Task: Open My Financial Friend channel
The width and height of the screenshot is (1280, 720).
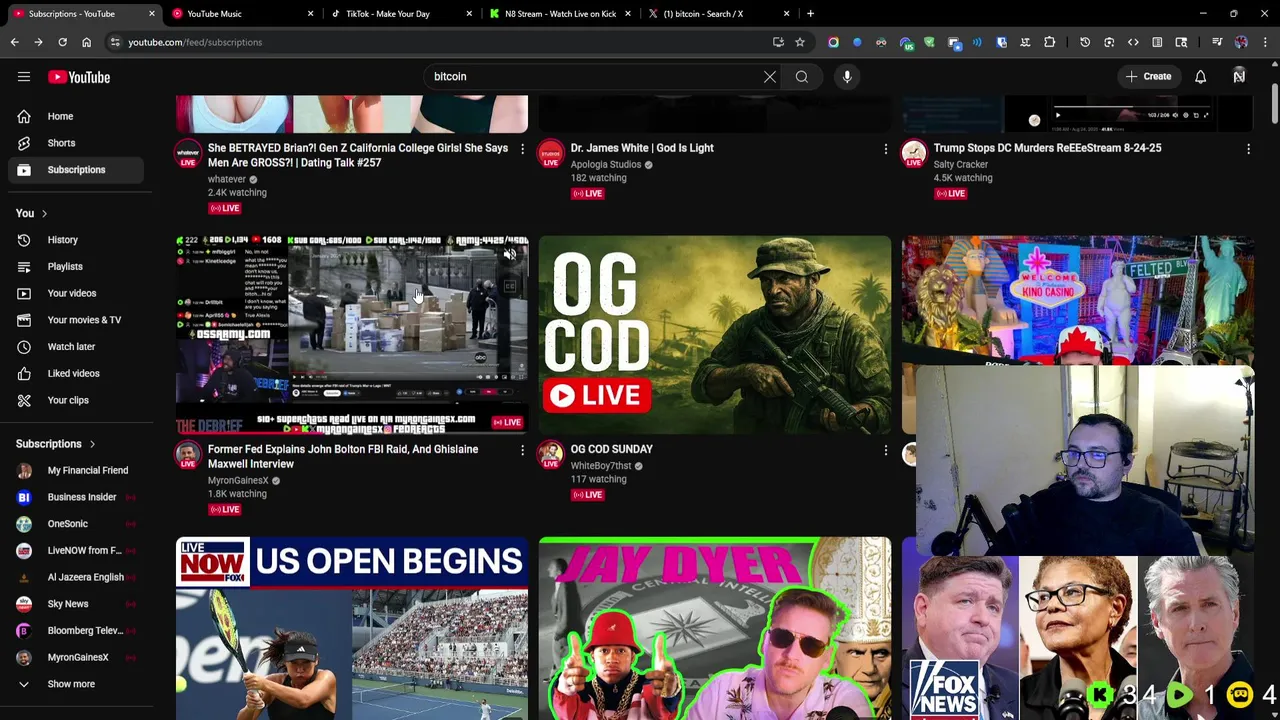Action: pyautogui.click(x=76, y=470)
